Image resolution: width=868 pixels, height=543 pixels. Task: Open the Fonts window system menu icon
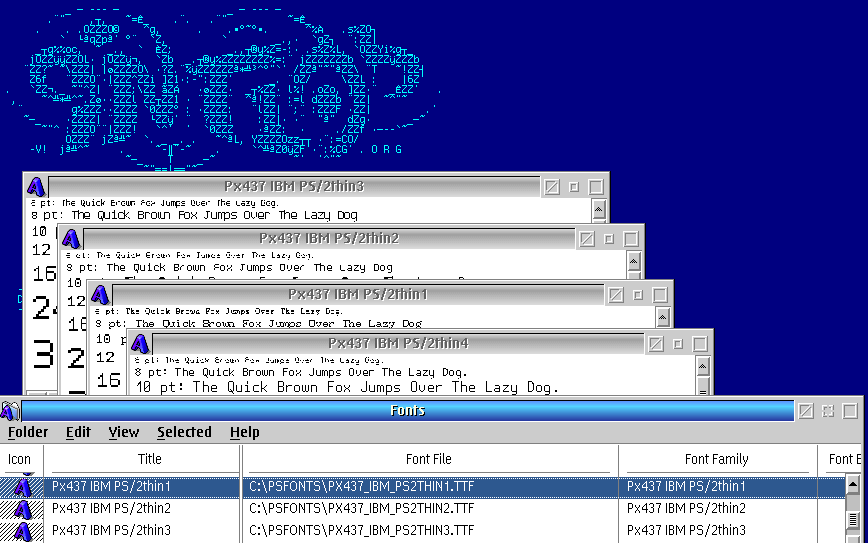(10, 410)
